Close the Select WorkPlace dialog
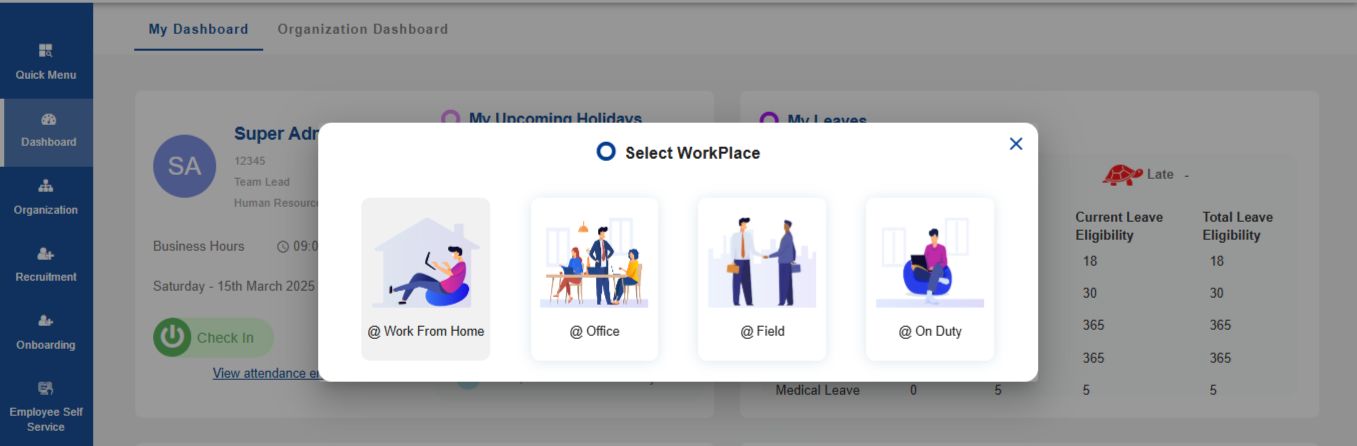 pyautogui.click(x=1016, y=144)
